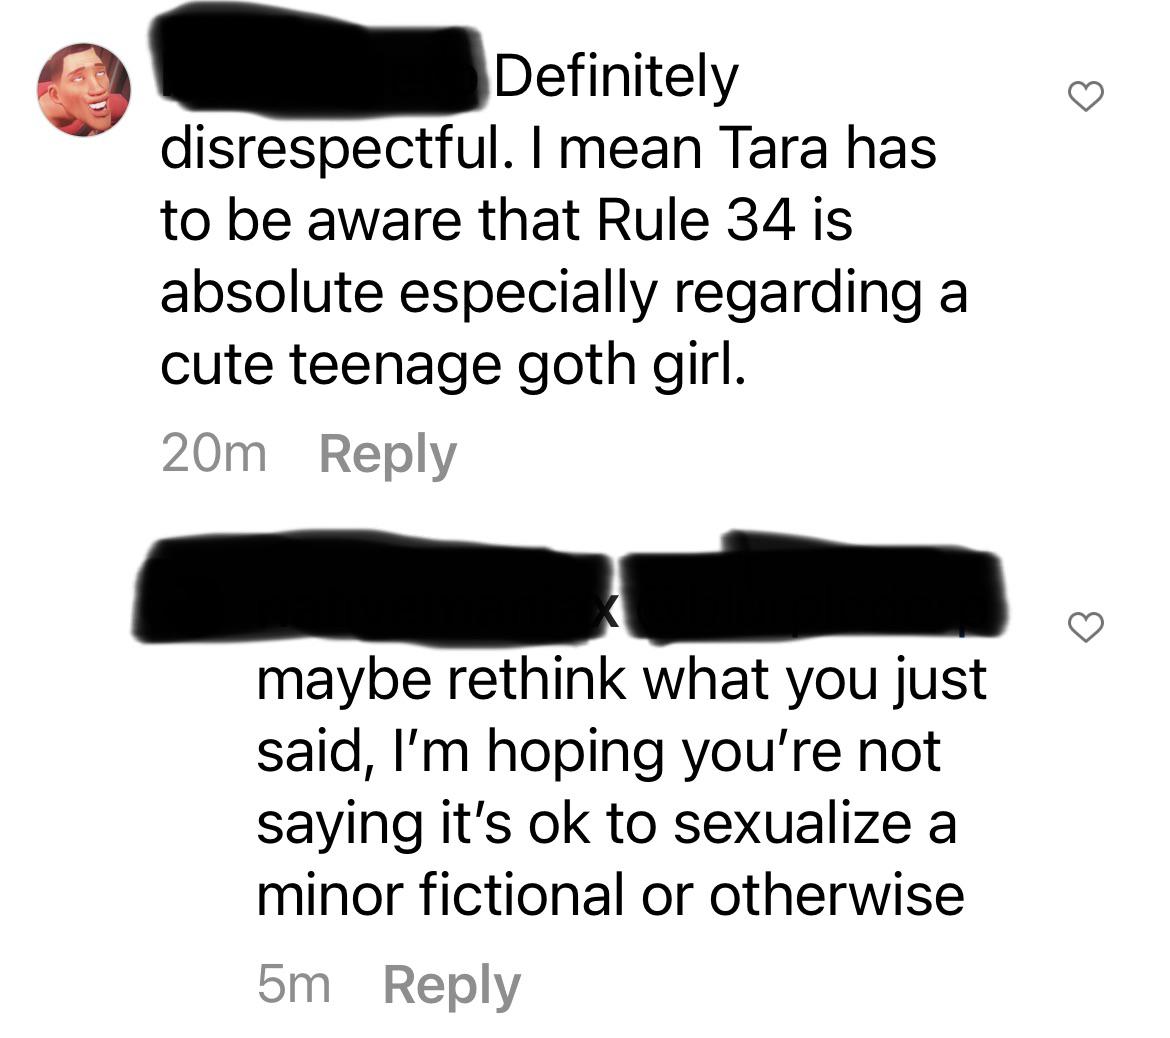Tap 'maybe rethink what you just' line
This screenshot has width=1170, height=1038.
(622, 681)
